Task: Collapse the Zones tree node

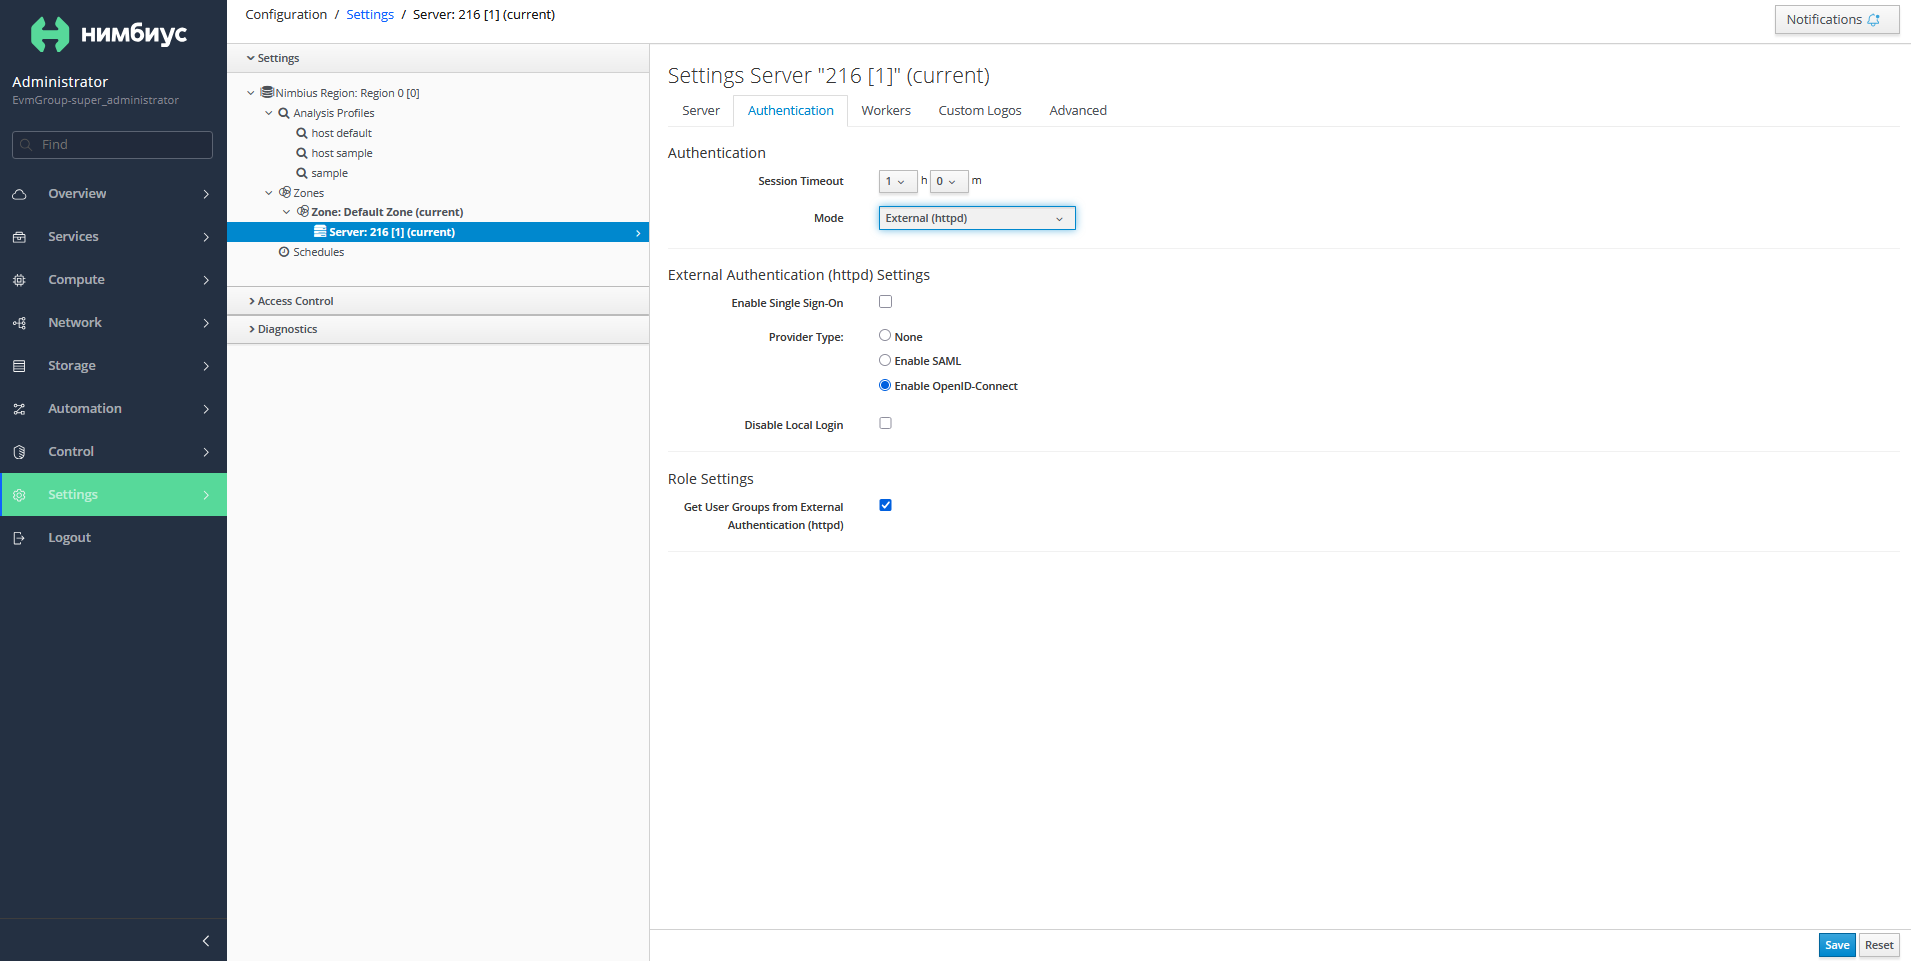Action: tap(269, 193)
